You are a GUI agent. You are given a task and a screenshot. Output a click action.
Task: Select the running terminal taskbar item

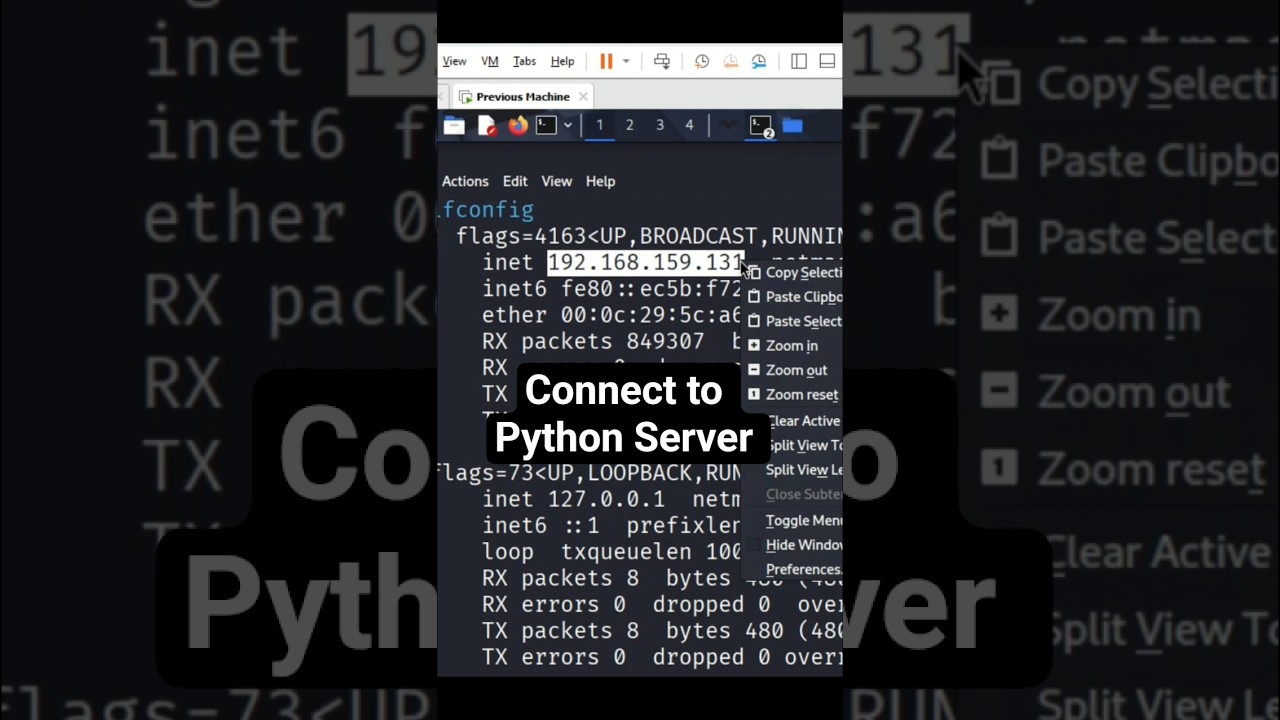pos(762,126)
